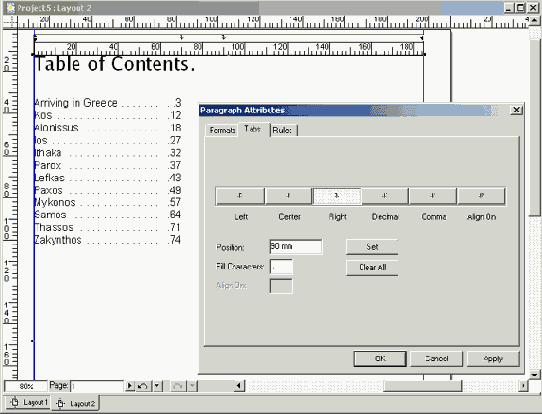Click the 'Arriving in Greece' line
The height and width of the screenshot is (414, 542).
coord(108,103)
